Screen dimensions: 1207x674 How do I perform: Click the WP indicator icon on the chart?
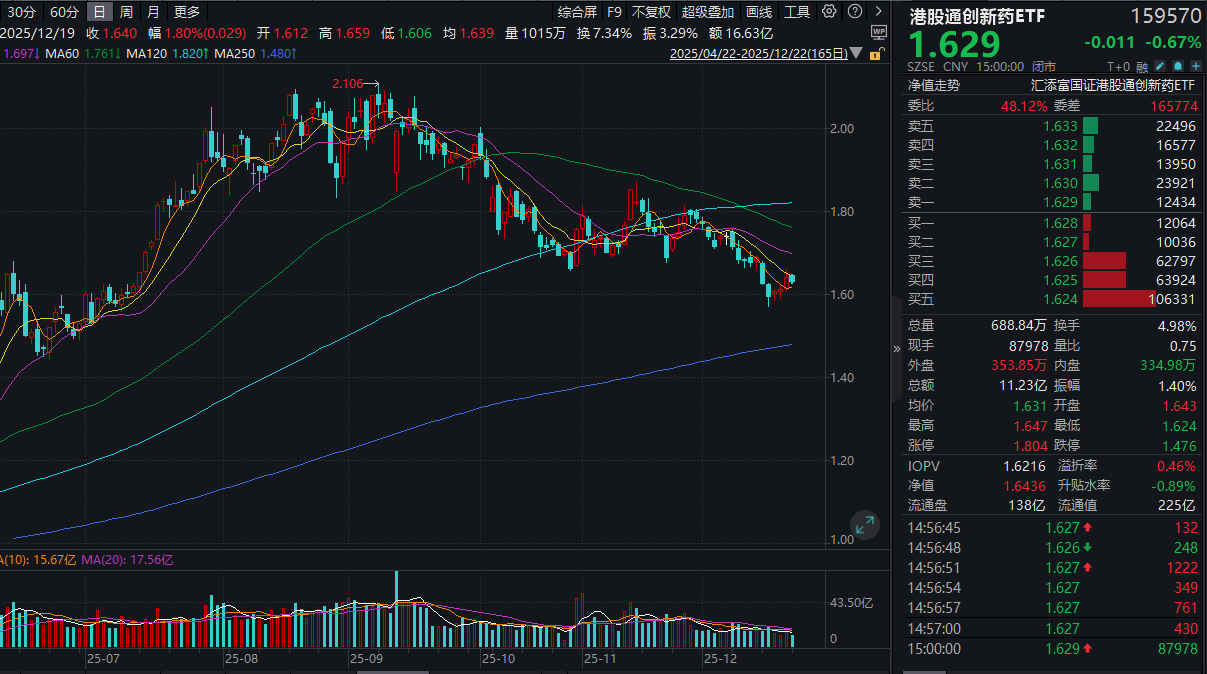[878, 32]
